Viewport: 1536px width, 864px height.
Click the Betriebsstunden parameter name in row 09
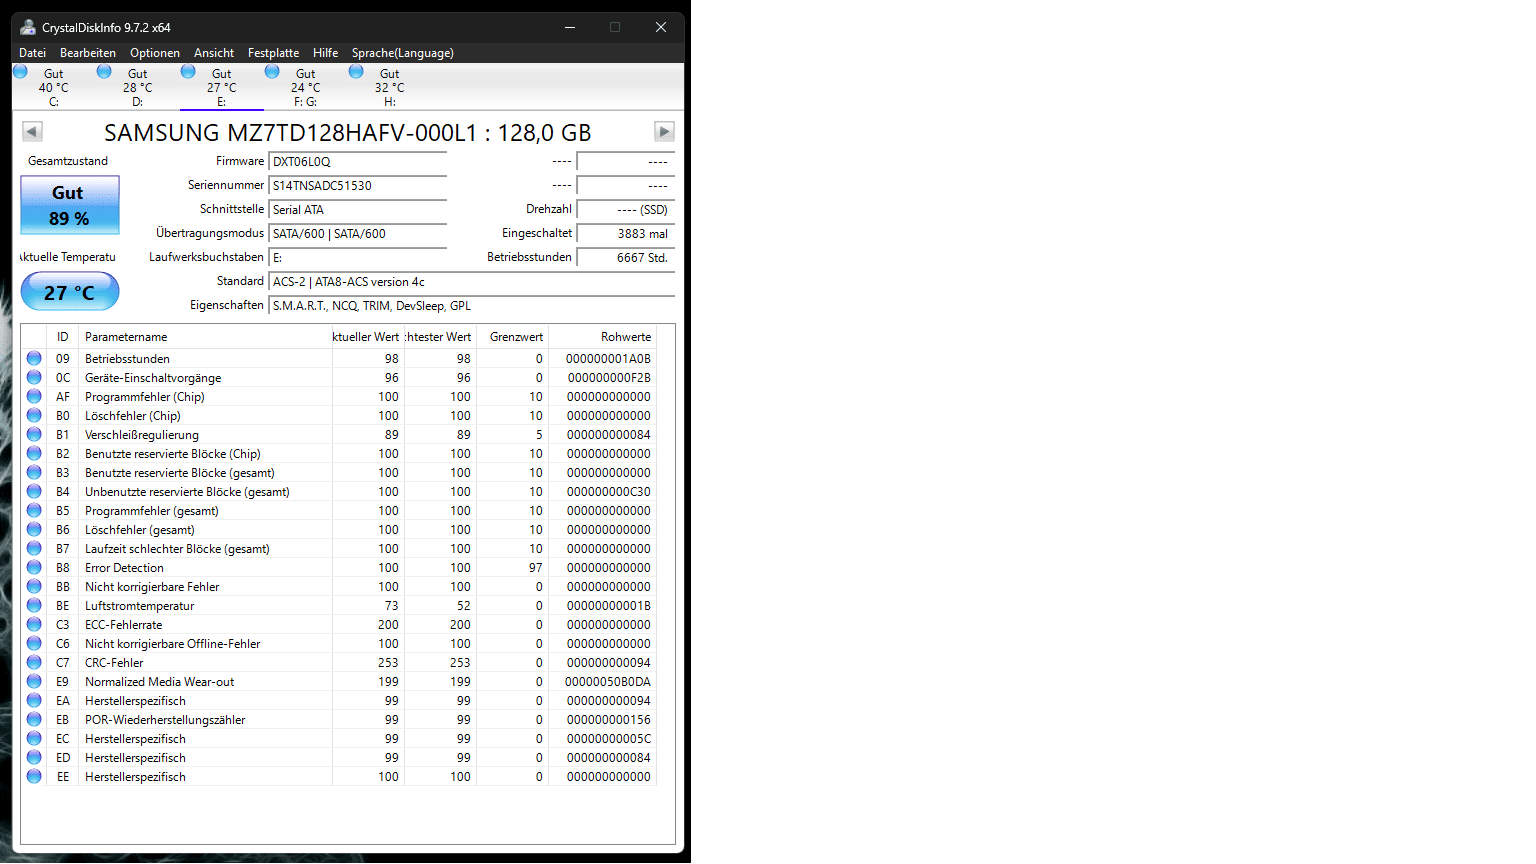click(x=127, y=359)
